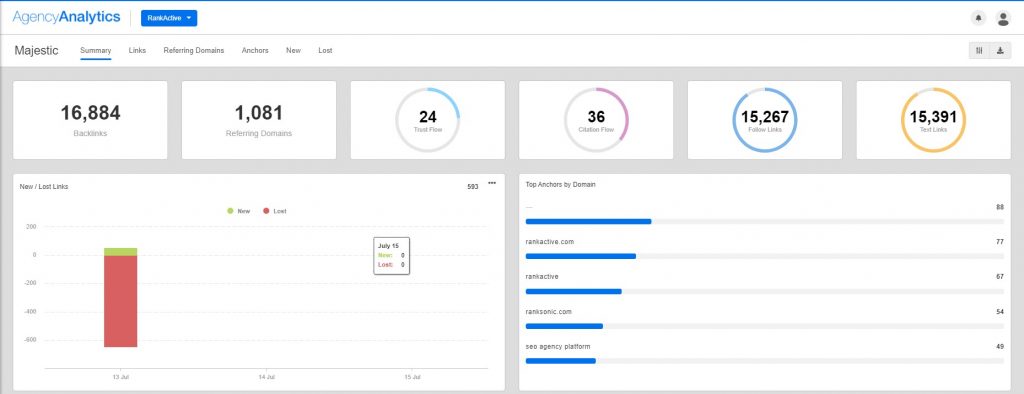Click the Top Anchors by Domain title
Screen dimensions: 1024x394
(x=560, y=185)
